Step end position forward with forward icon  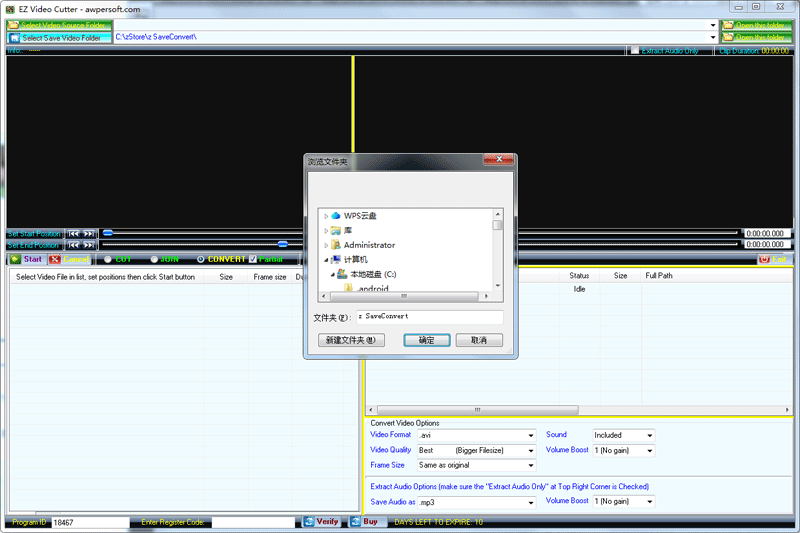pos(89,245)
